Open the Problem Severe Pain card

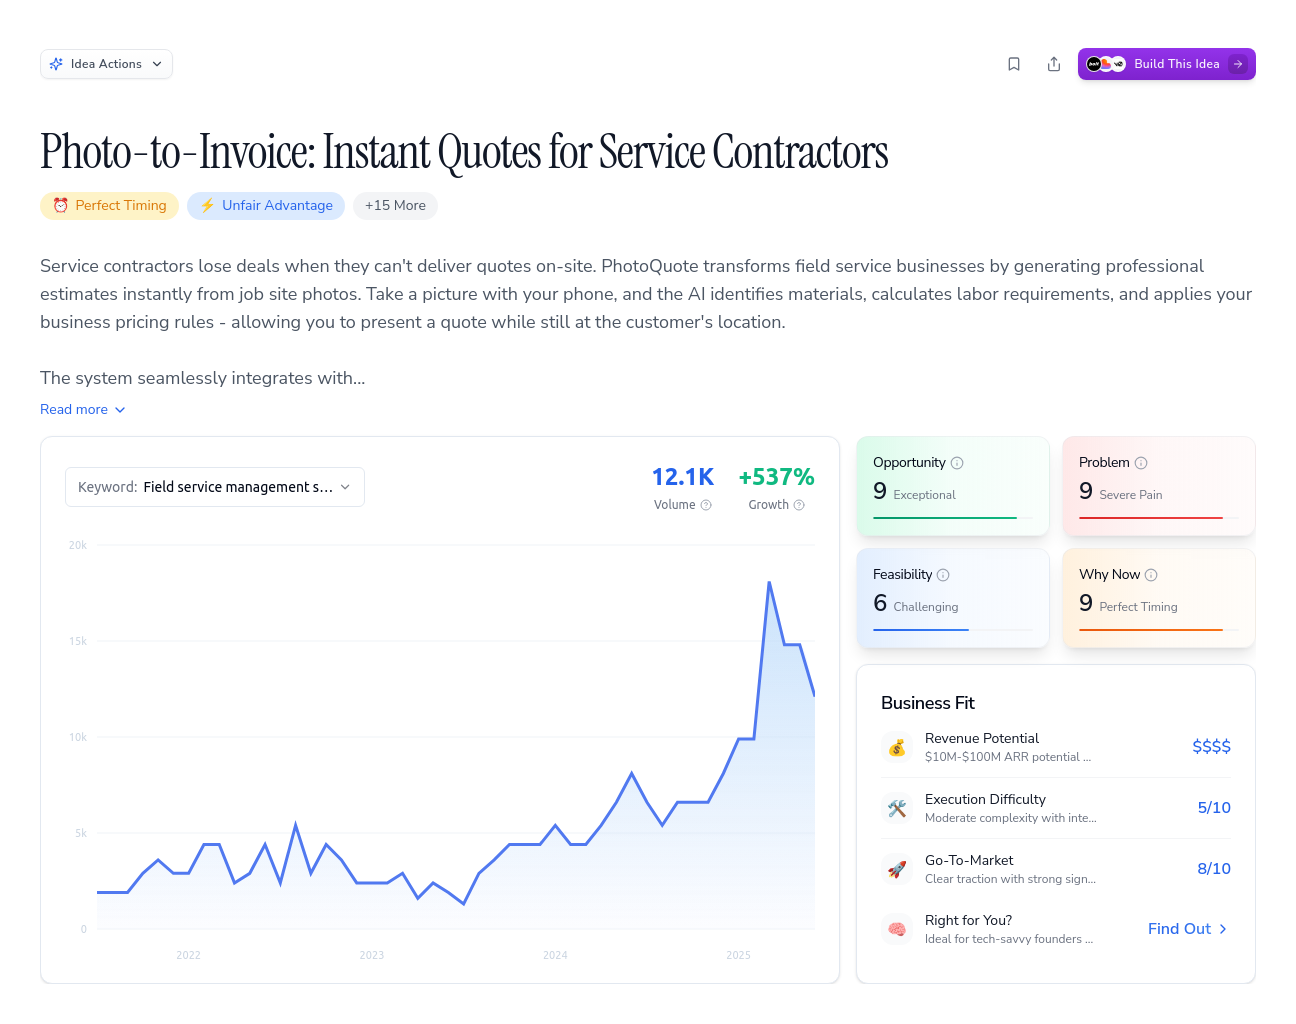pos(1159,486)
